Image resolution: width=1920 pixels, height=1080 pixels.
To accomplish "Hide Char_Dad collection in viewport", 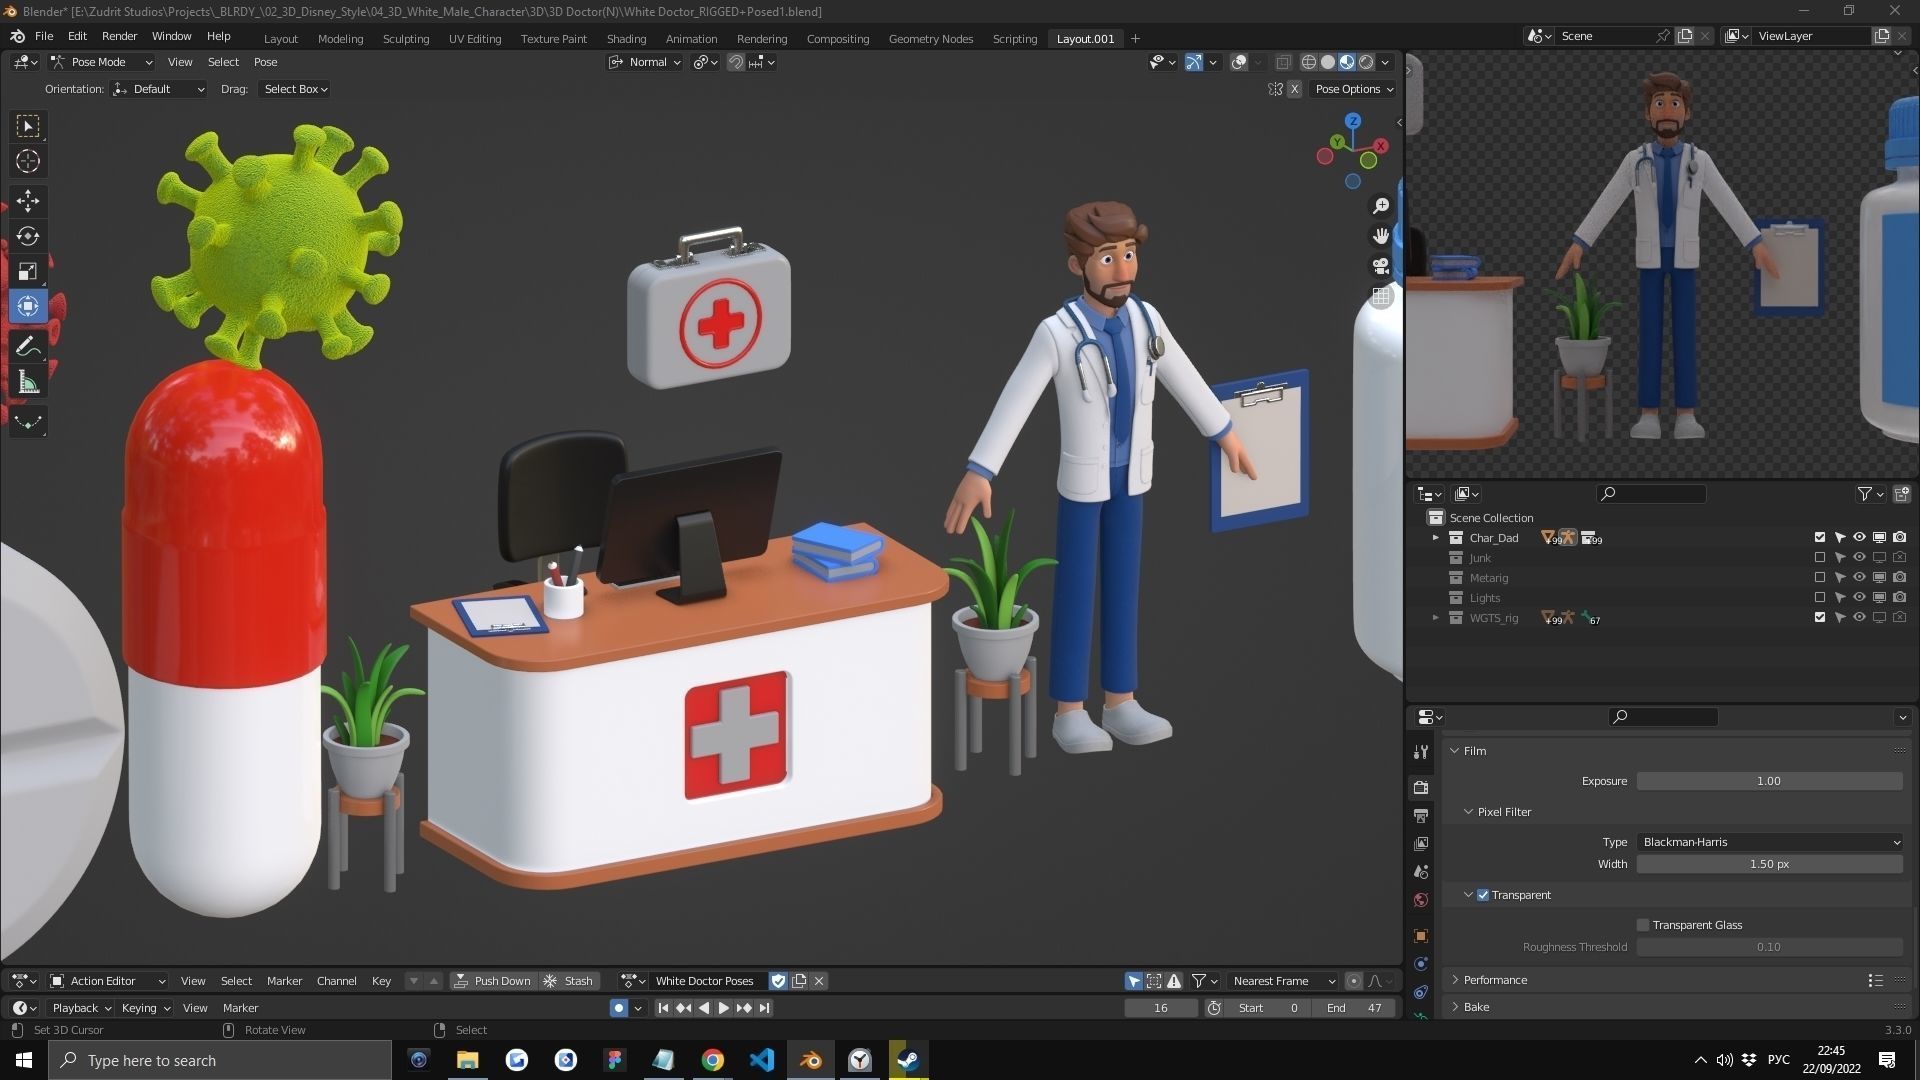I will tap(1859, 538).
